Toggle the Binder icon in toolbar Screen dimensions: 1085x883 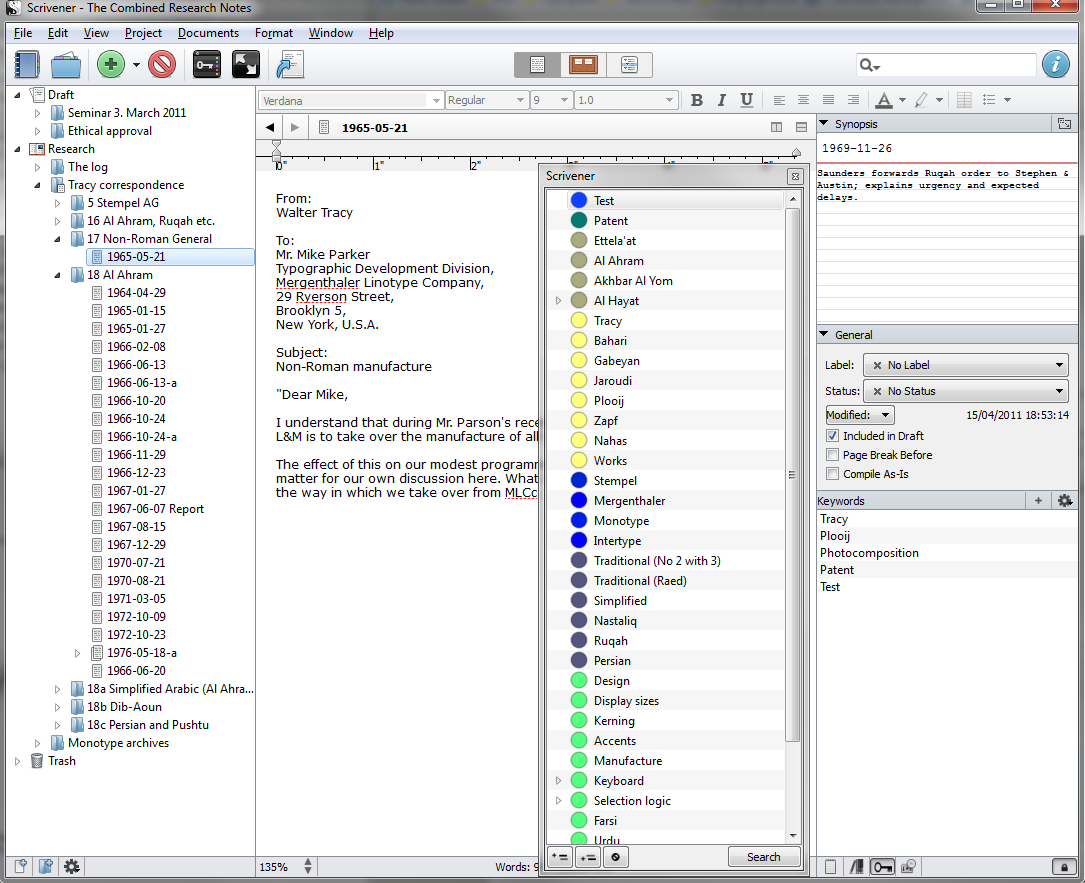point(27,65)
